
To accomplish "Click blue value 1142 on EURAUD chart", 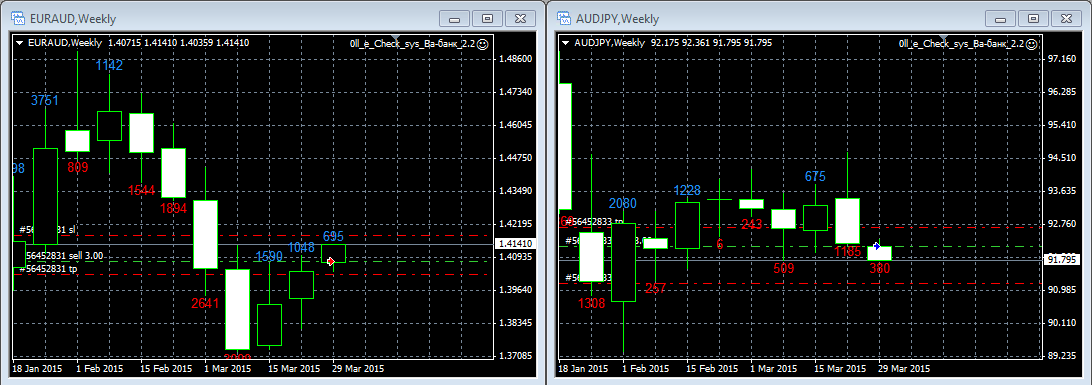I will [109, 65].
